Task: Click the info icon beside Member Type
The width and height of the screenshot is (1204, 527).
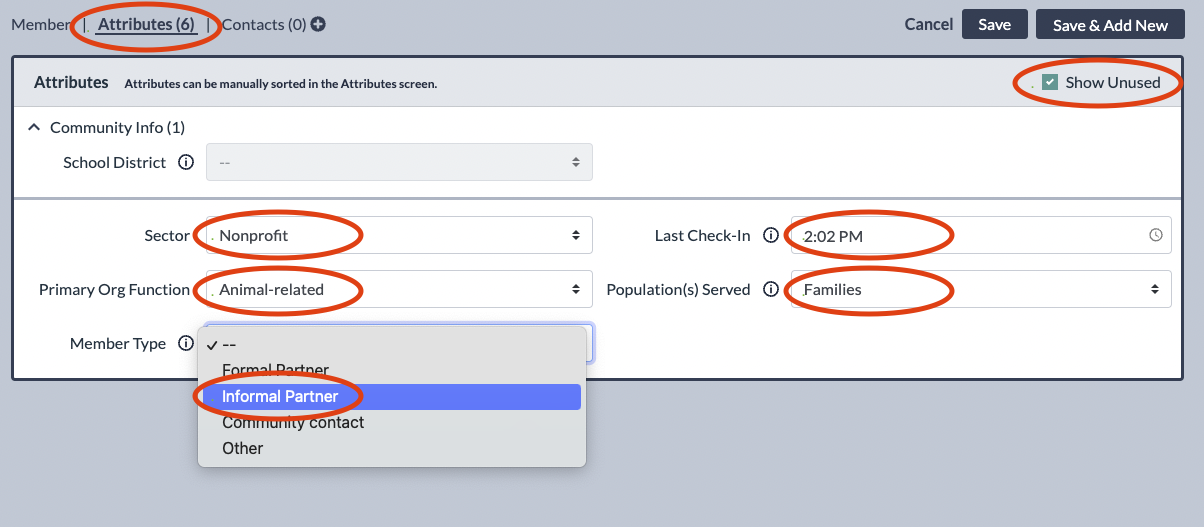Action: (x=185, y=343)
